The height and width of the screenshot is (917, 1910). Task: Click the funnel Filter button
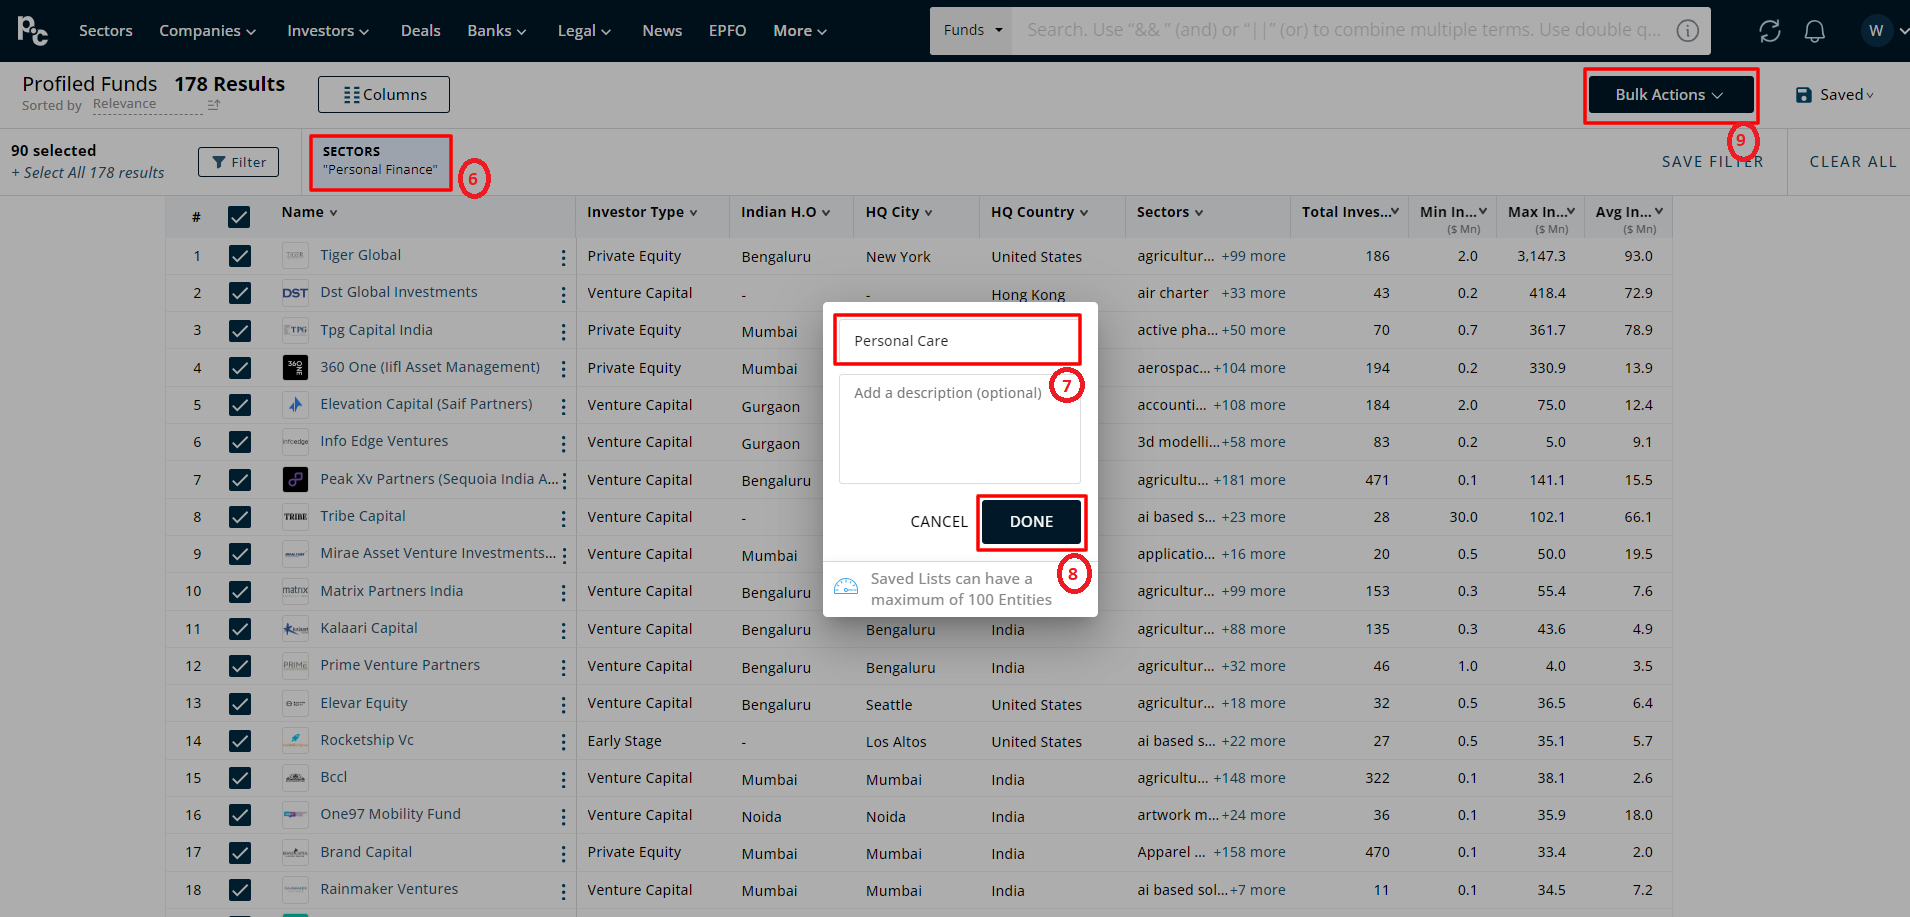pyautogui.click(x=238, y=162)
